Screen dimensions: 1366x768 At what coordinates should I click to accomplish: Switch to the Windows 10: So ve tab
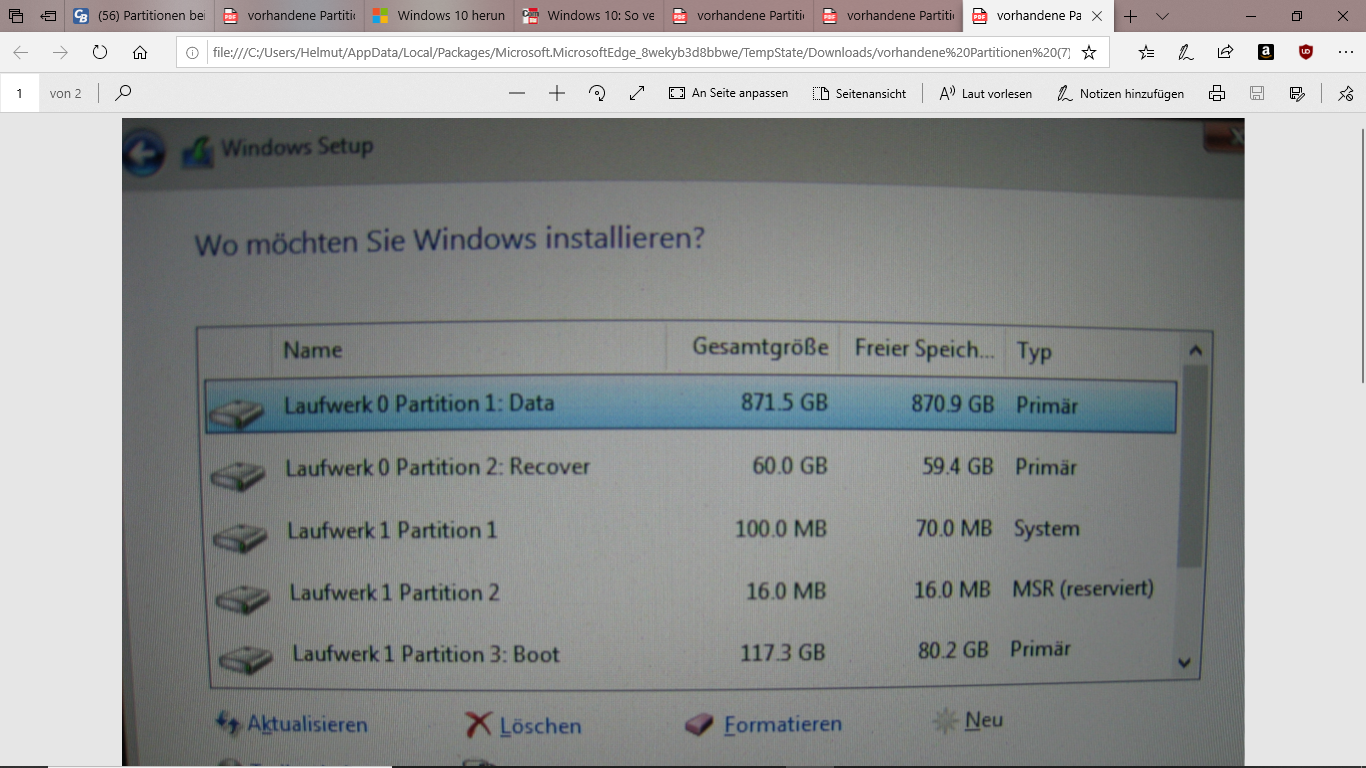589,16
